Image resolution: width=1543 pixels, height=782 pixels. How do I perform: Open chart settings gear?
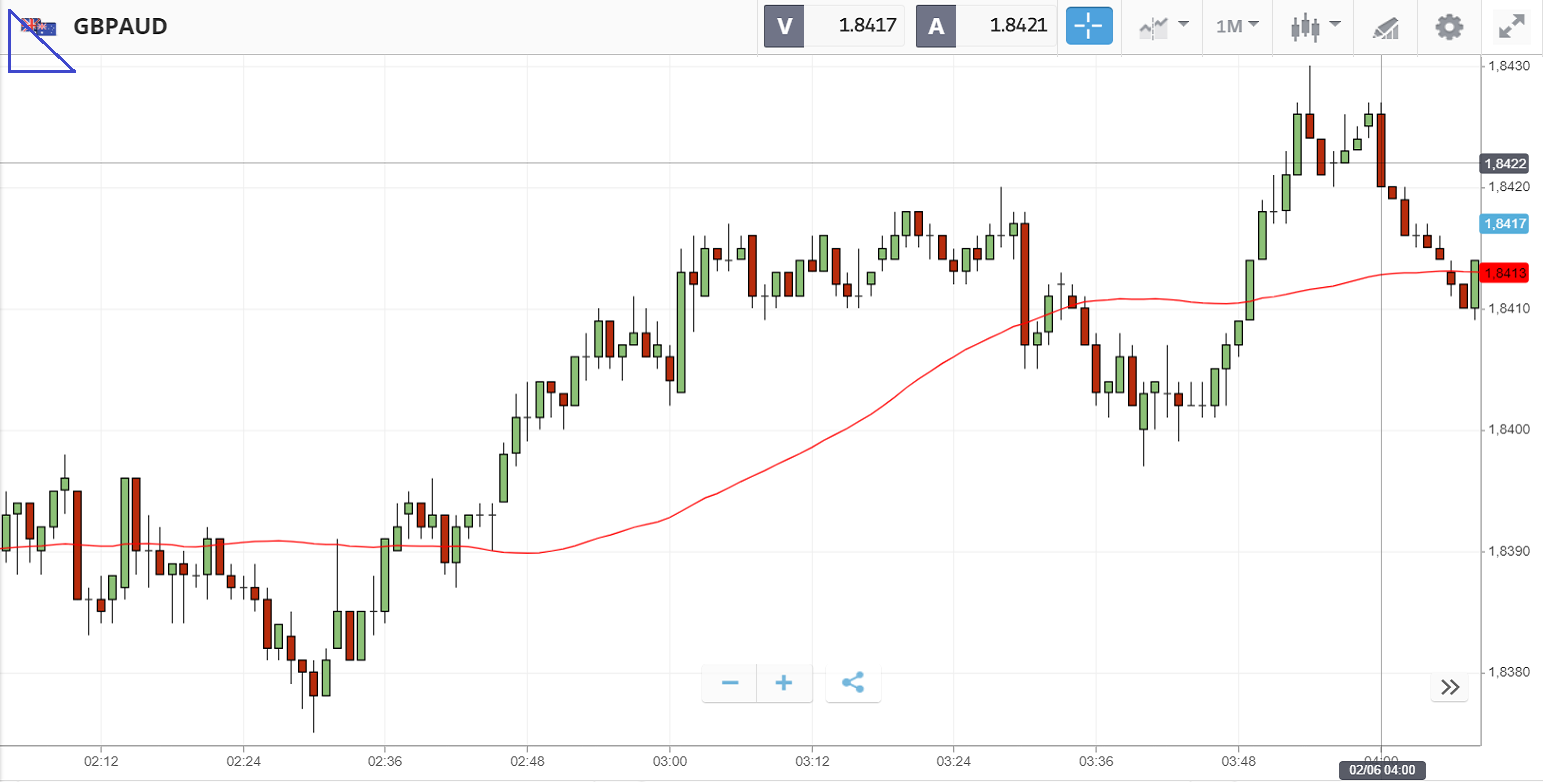coord(1449,26)
